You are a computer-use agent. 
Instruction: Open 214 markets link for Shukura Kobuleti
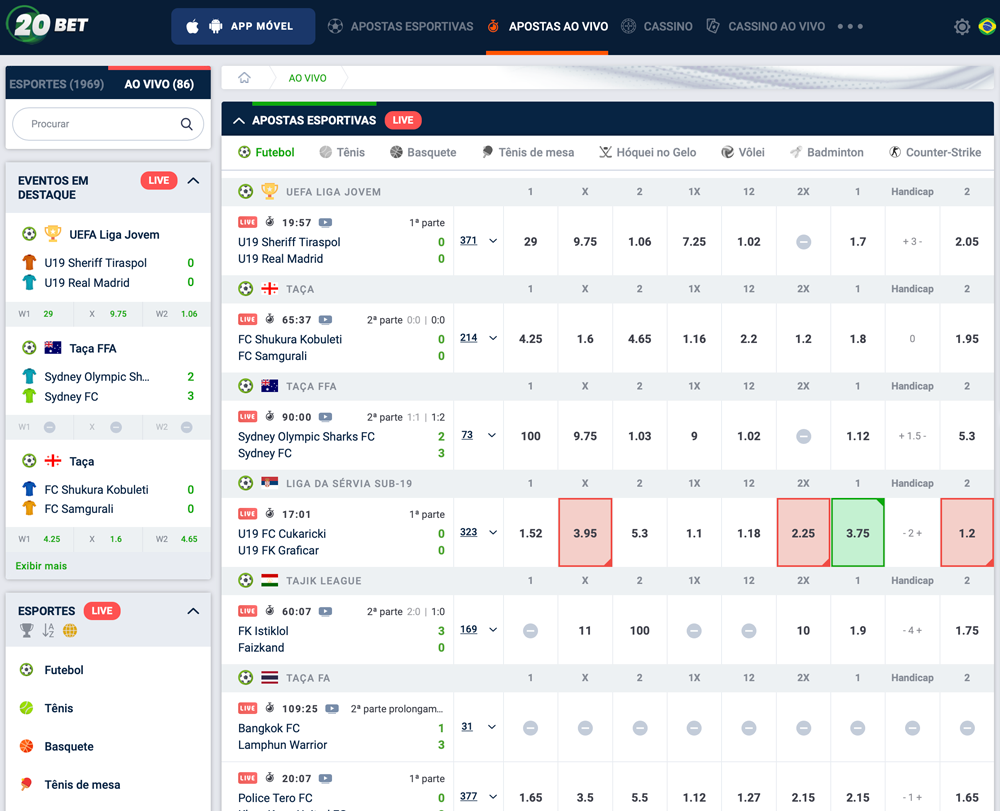[469, 337]
